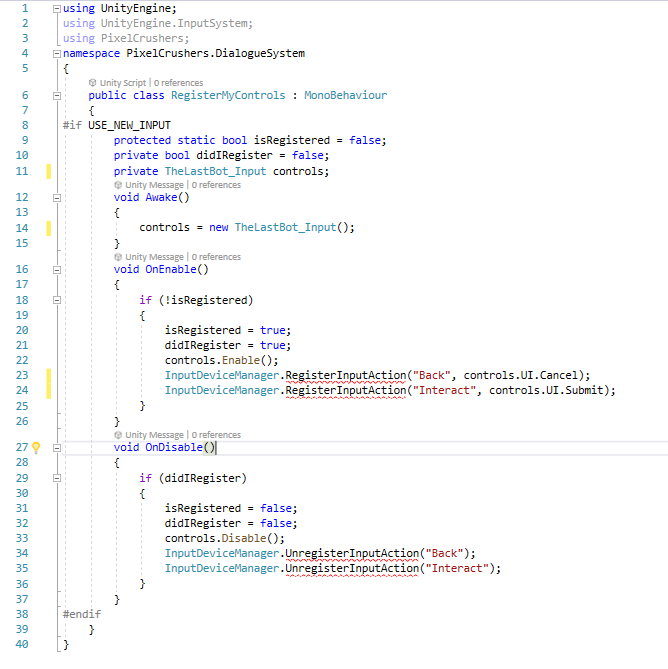
Task: Open '0 references' CodeLens above OnDisable
Action: point(216,435)
